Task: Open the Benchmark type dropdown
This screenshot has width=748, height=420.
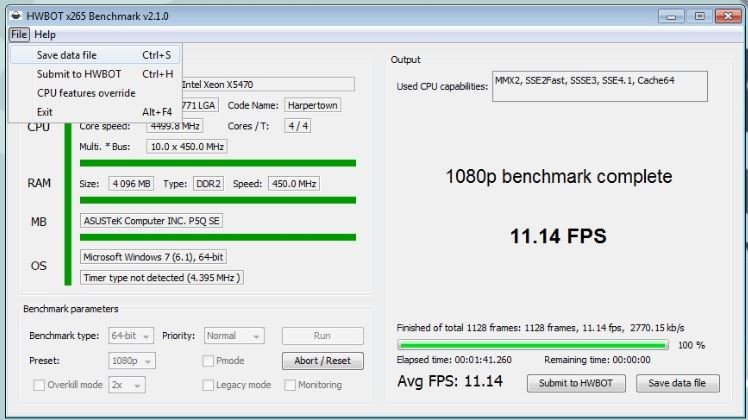Action: tap(131, 336)
